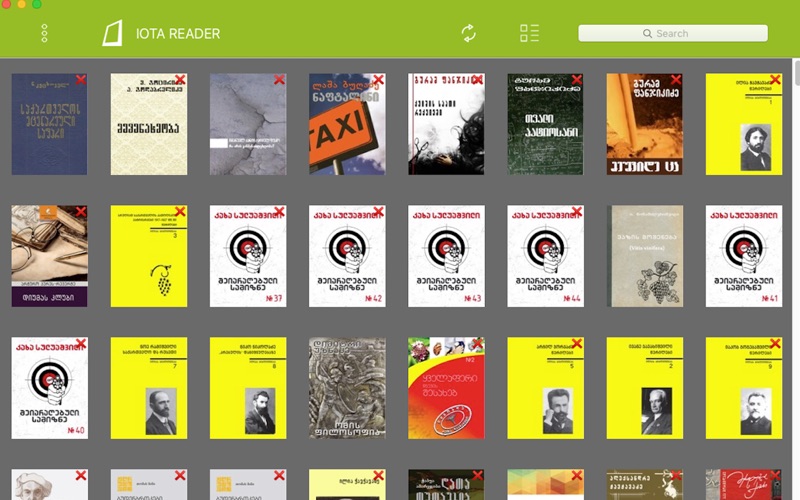Open target magazine issue №41
Viewport: 800px width, 500px height.
744,256
